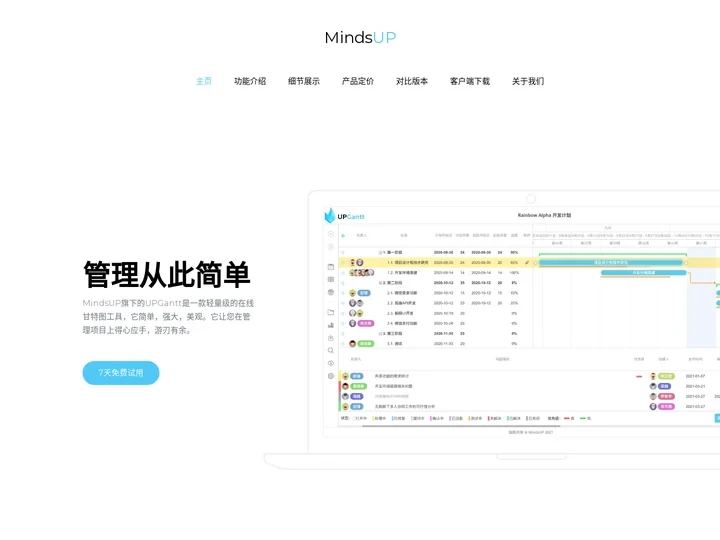Click the UPGantt flame logo in the laptop image
The width and height of the screenshot is (720, 540).
[x=330, y=215]
